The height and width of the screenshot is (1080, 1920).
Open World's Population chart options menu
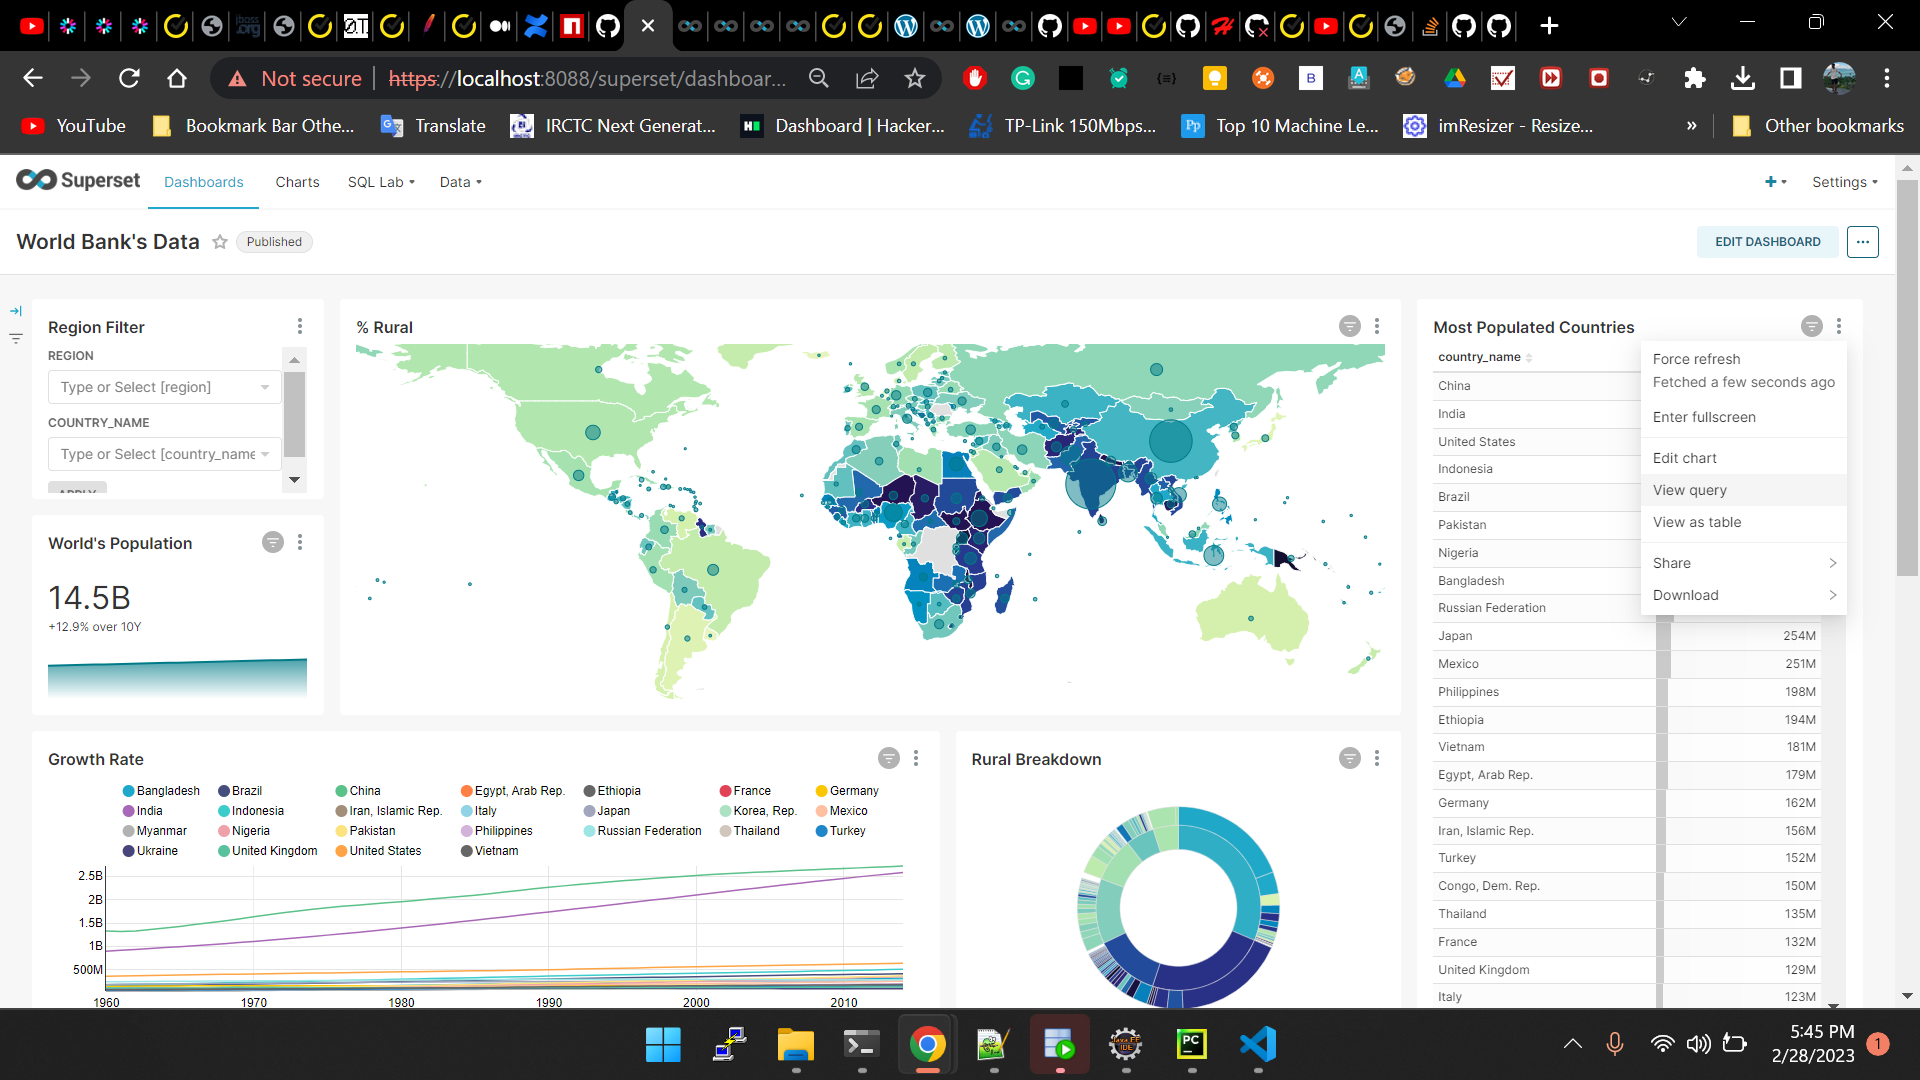(299, 543)
